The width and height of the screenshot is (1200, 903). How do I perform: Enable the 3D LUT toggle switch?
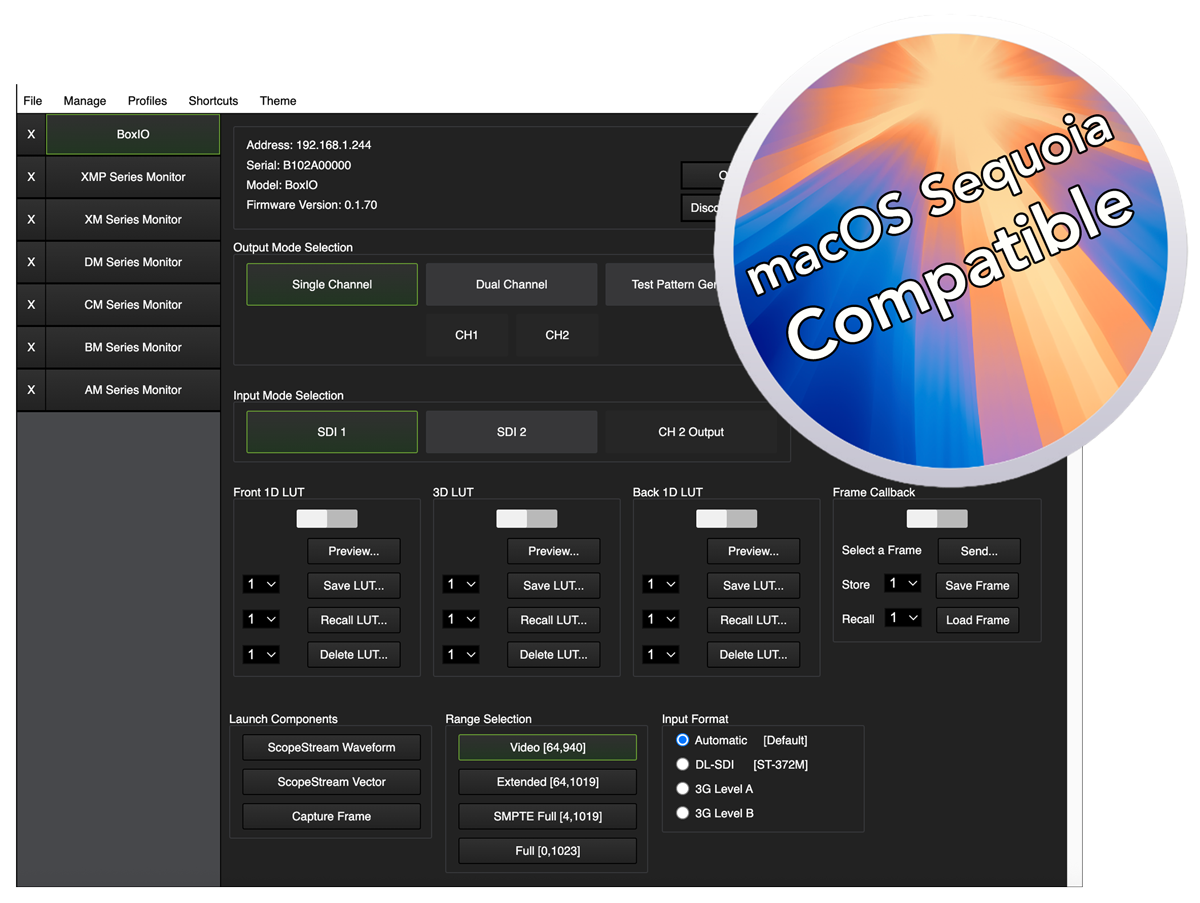pyautogui.click(x=527, y=519)
